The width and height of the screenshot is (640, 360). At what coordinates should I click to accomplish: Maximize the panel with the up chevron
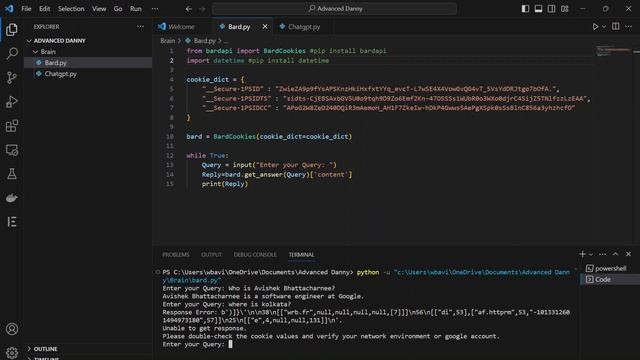[616, 254]
